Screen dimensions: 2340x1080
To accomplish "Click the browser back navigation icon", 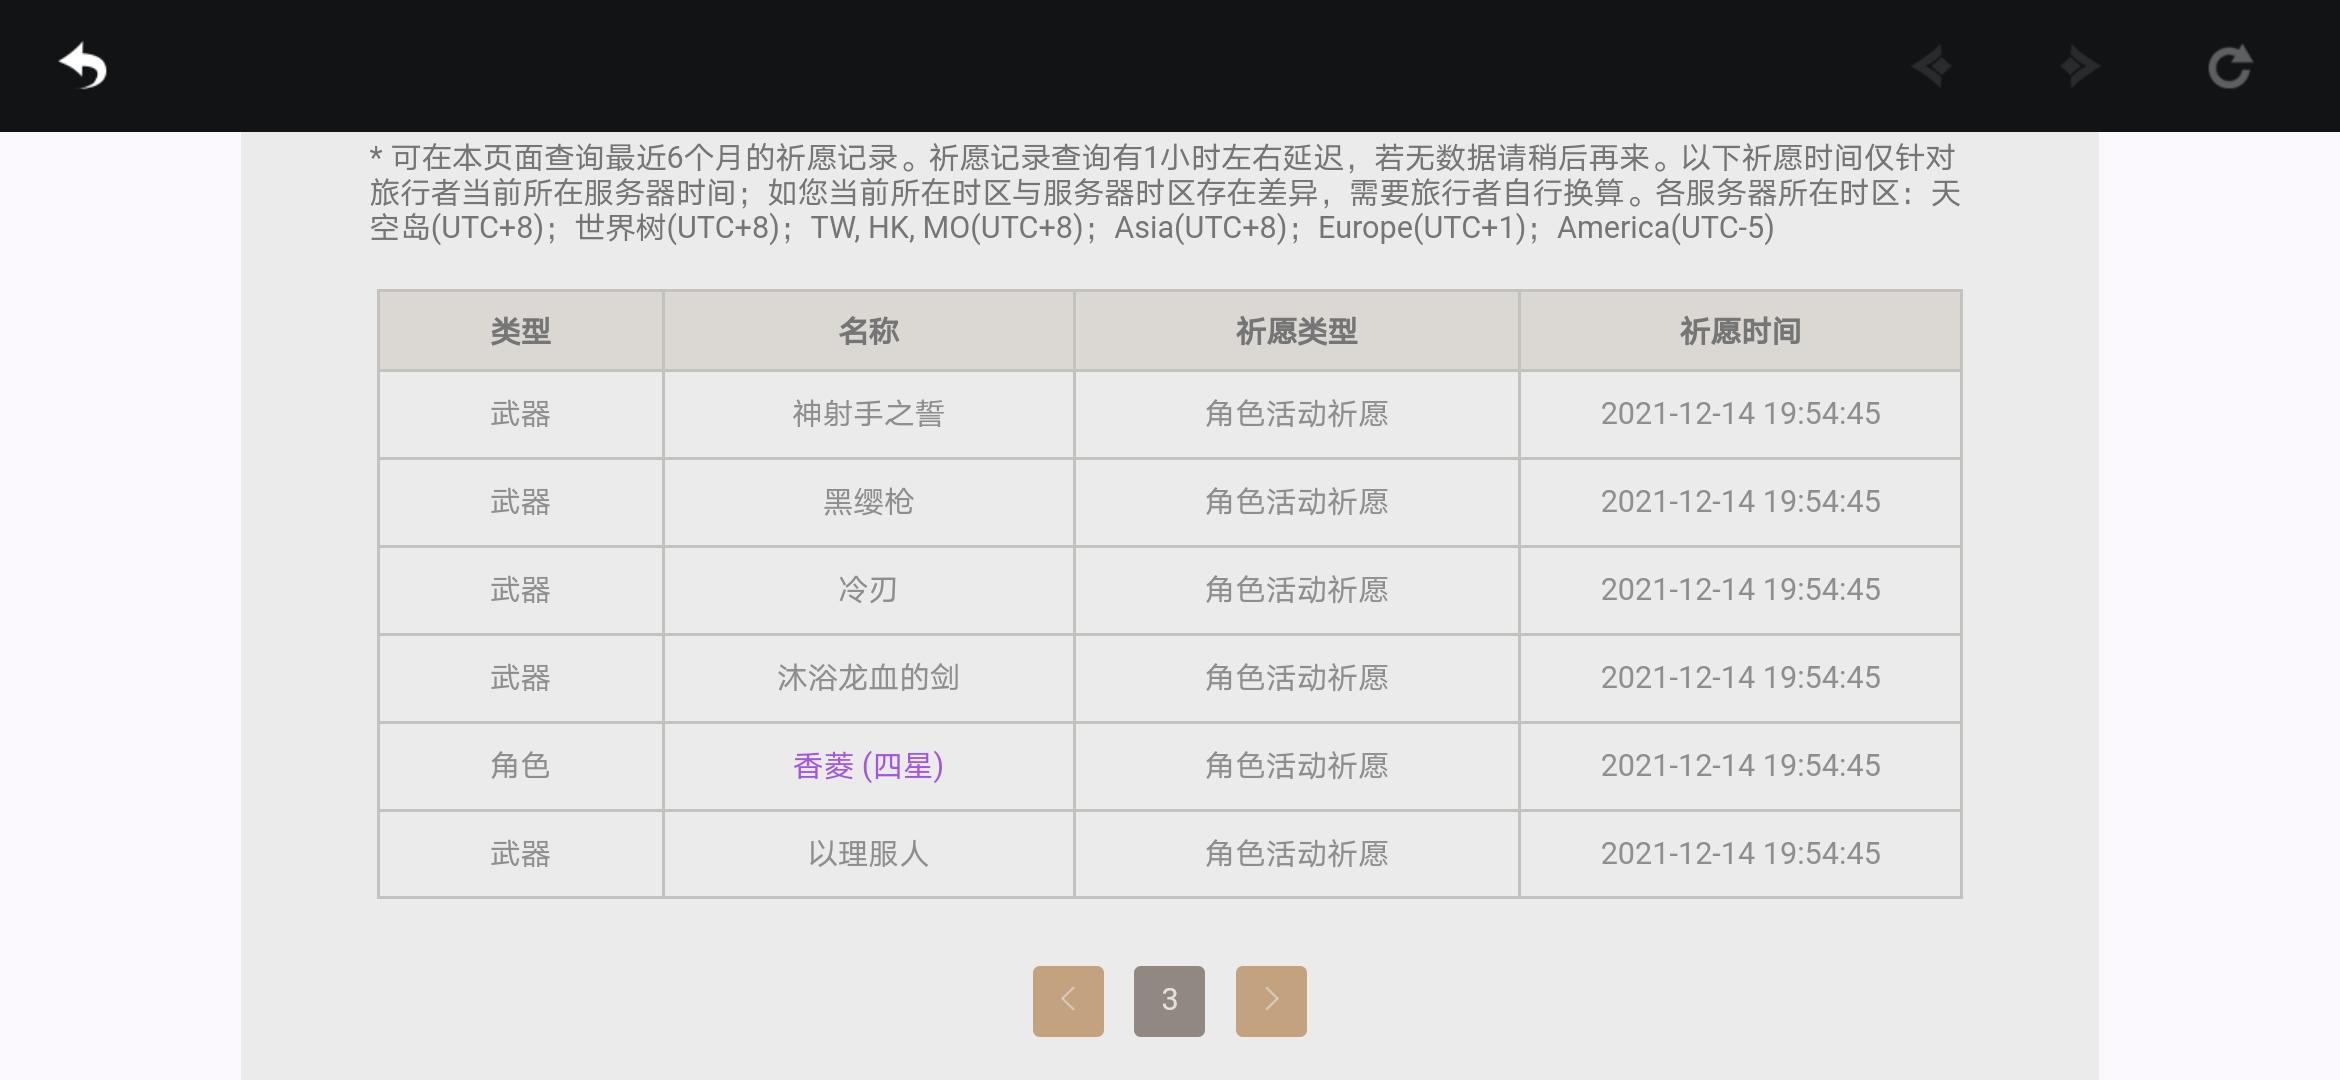I will click(x=1931, y=67).
